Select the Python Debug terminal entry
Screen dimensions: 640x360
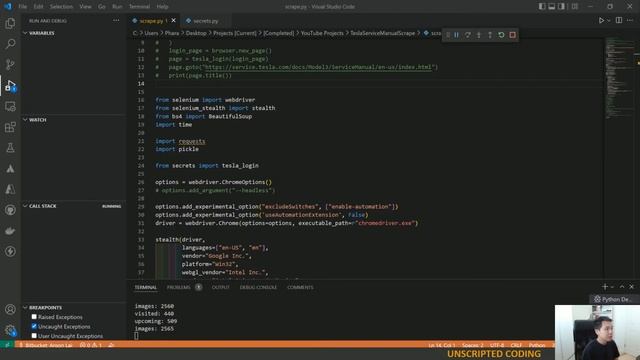[x=614, y=299]
